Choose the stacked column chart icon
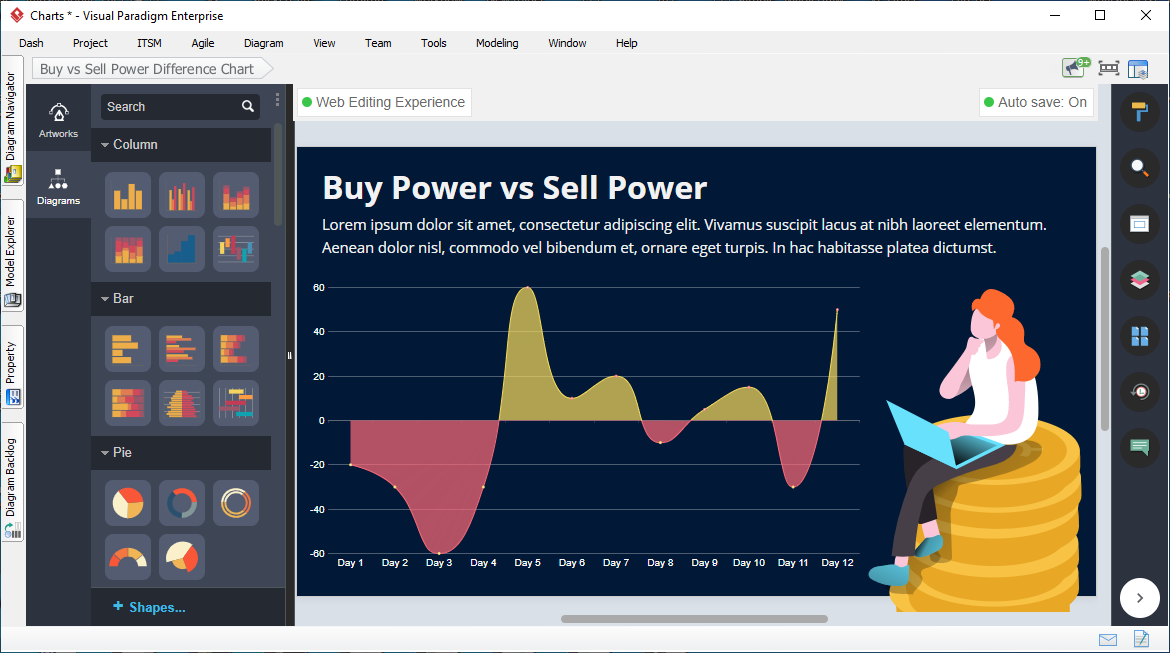This screenshot has width=1170, height=653. [x=236, y=196]
